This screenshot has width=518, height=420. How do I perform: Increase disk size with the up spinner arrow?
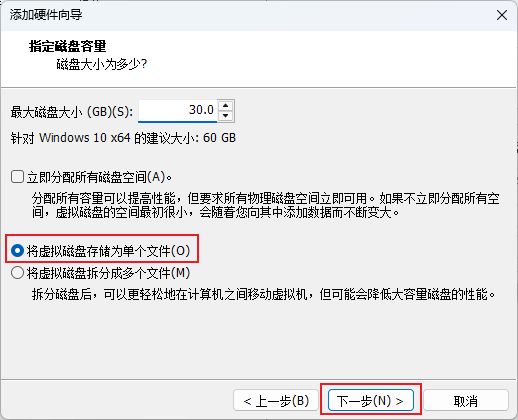[x=226, y=106]
